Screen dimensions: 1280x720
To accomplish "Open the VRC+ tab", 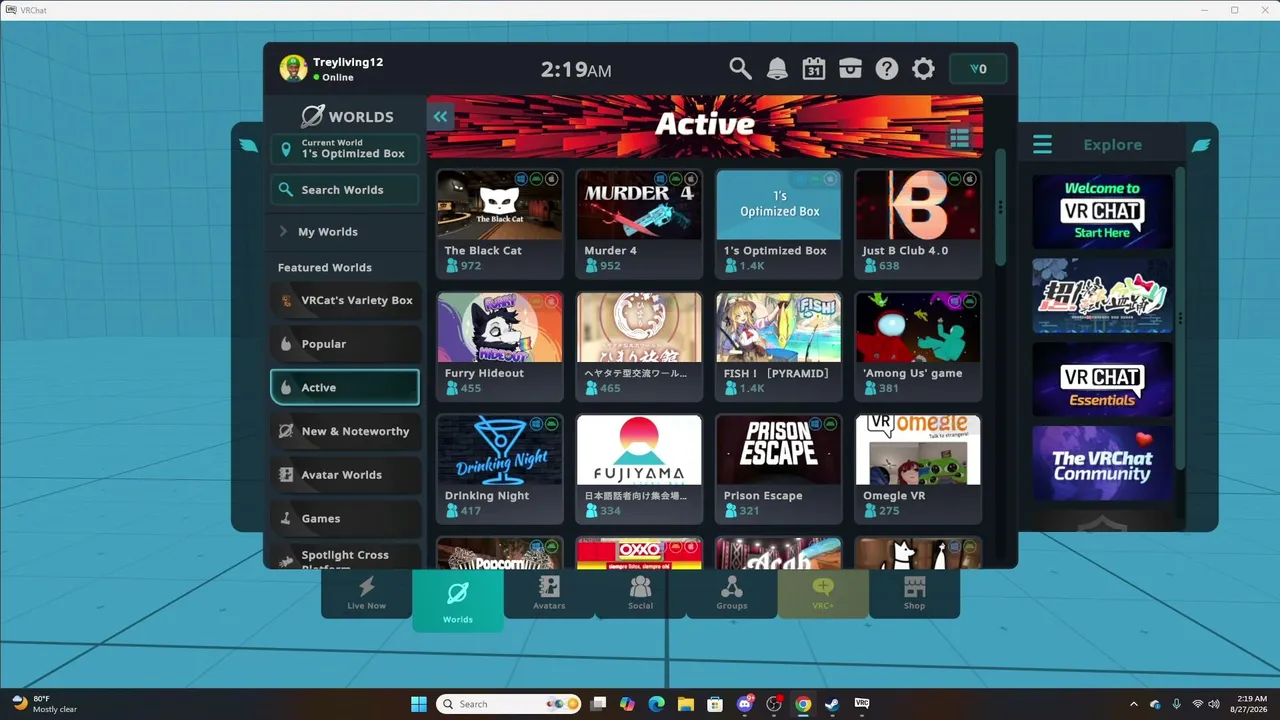I will pos(823,593).
